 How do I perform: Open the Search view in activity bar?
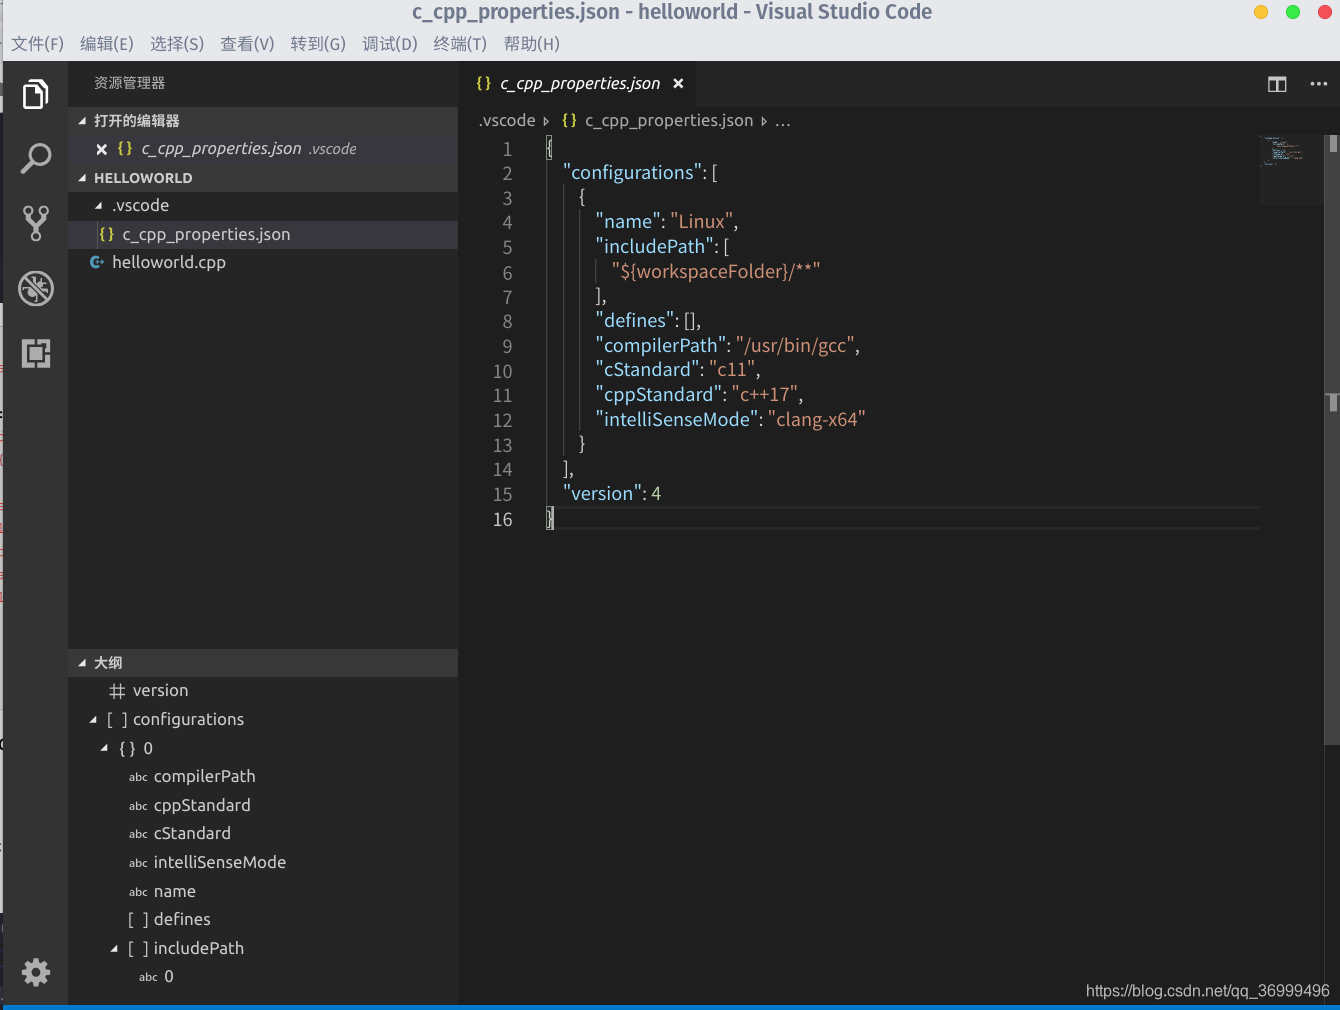pyautogui.click(x=35, y=158)
